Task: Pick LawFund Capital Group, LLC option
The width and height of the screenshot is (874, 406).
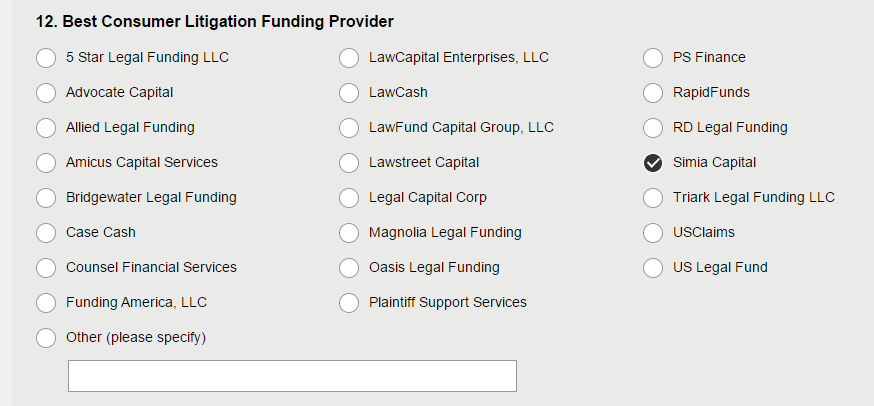Action: 349,128
